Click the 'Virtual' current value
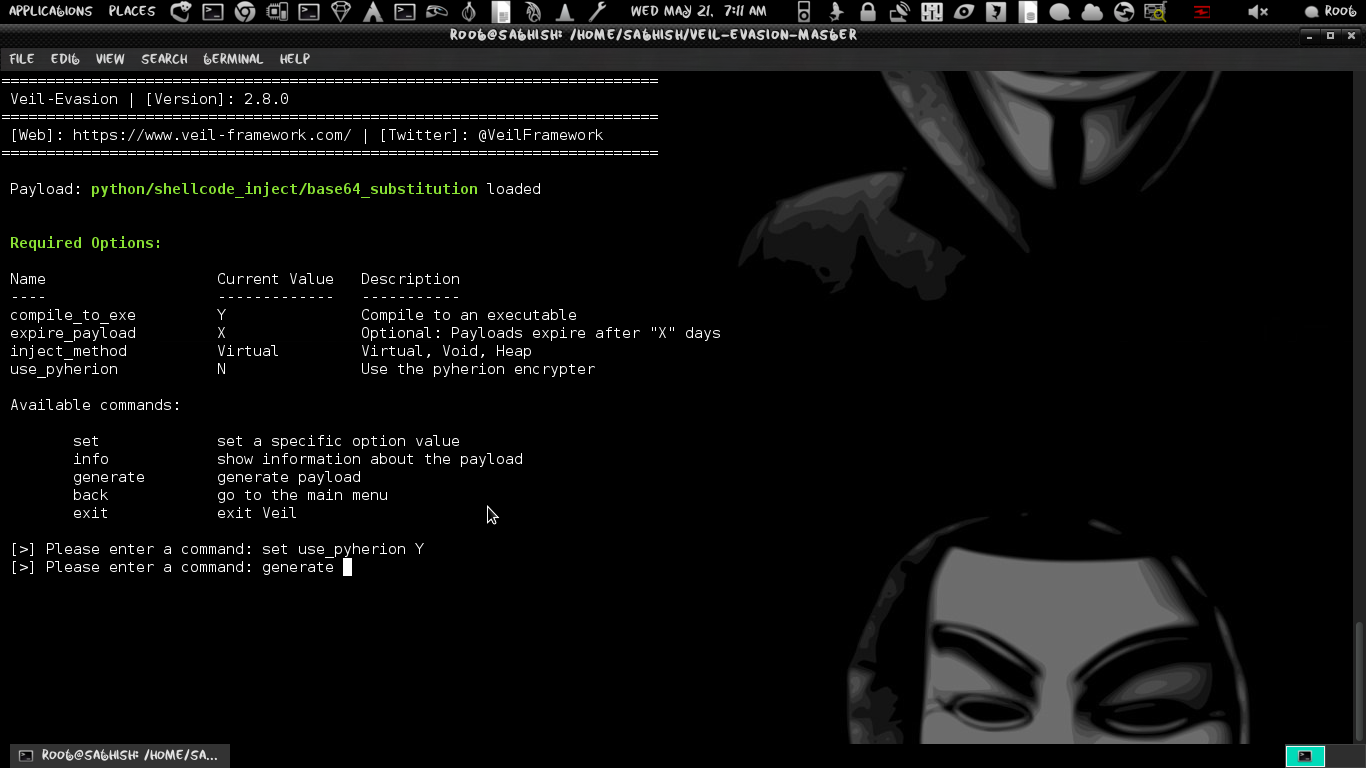The image size is (1366, 768). [248, 351]
